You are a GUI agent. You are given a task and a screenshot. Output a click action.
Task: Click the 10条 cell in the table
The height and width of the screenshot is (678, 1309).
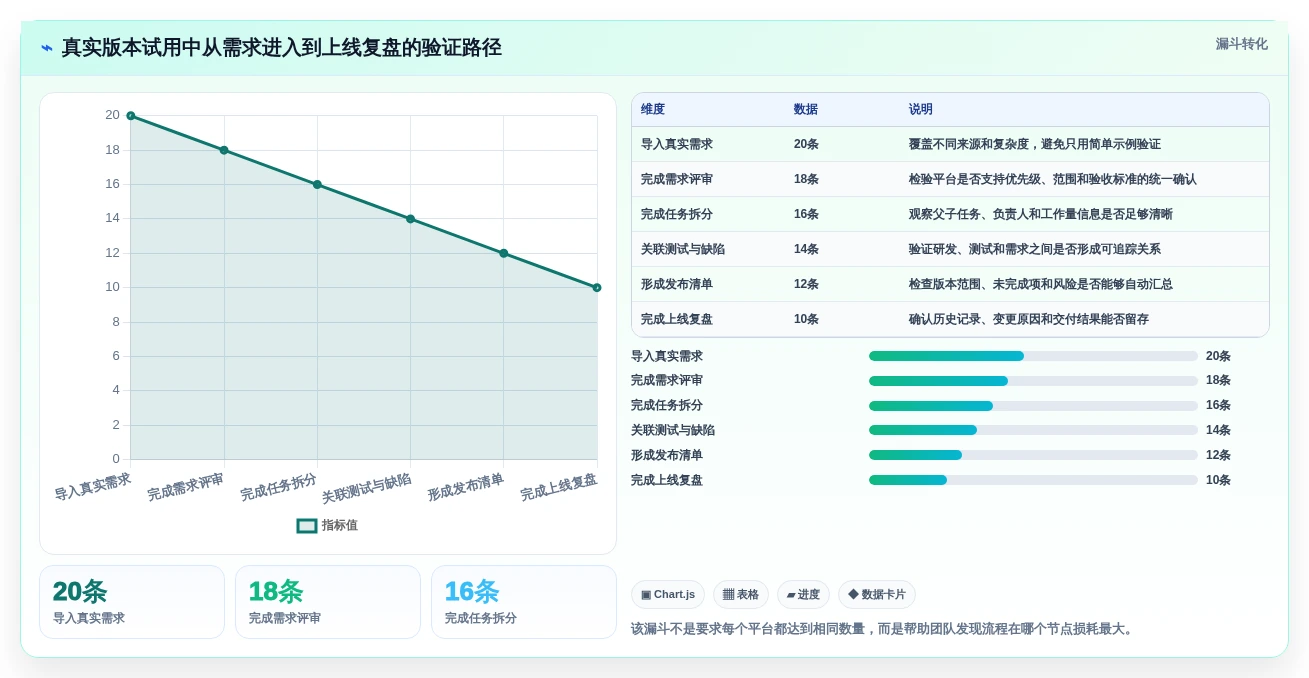pyautogui.click(x=806, y=319)
